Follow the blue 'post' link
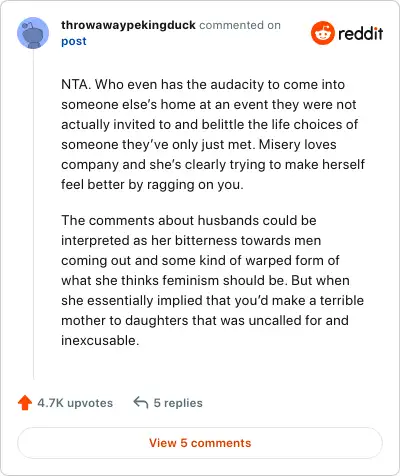 pyautogui.click(x=74, y=41)
